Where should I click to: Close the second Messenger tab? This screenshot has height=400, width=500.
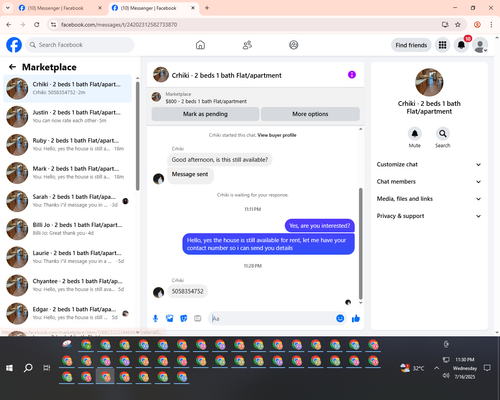(193, 8)
